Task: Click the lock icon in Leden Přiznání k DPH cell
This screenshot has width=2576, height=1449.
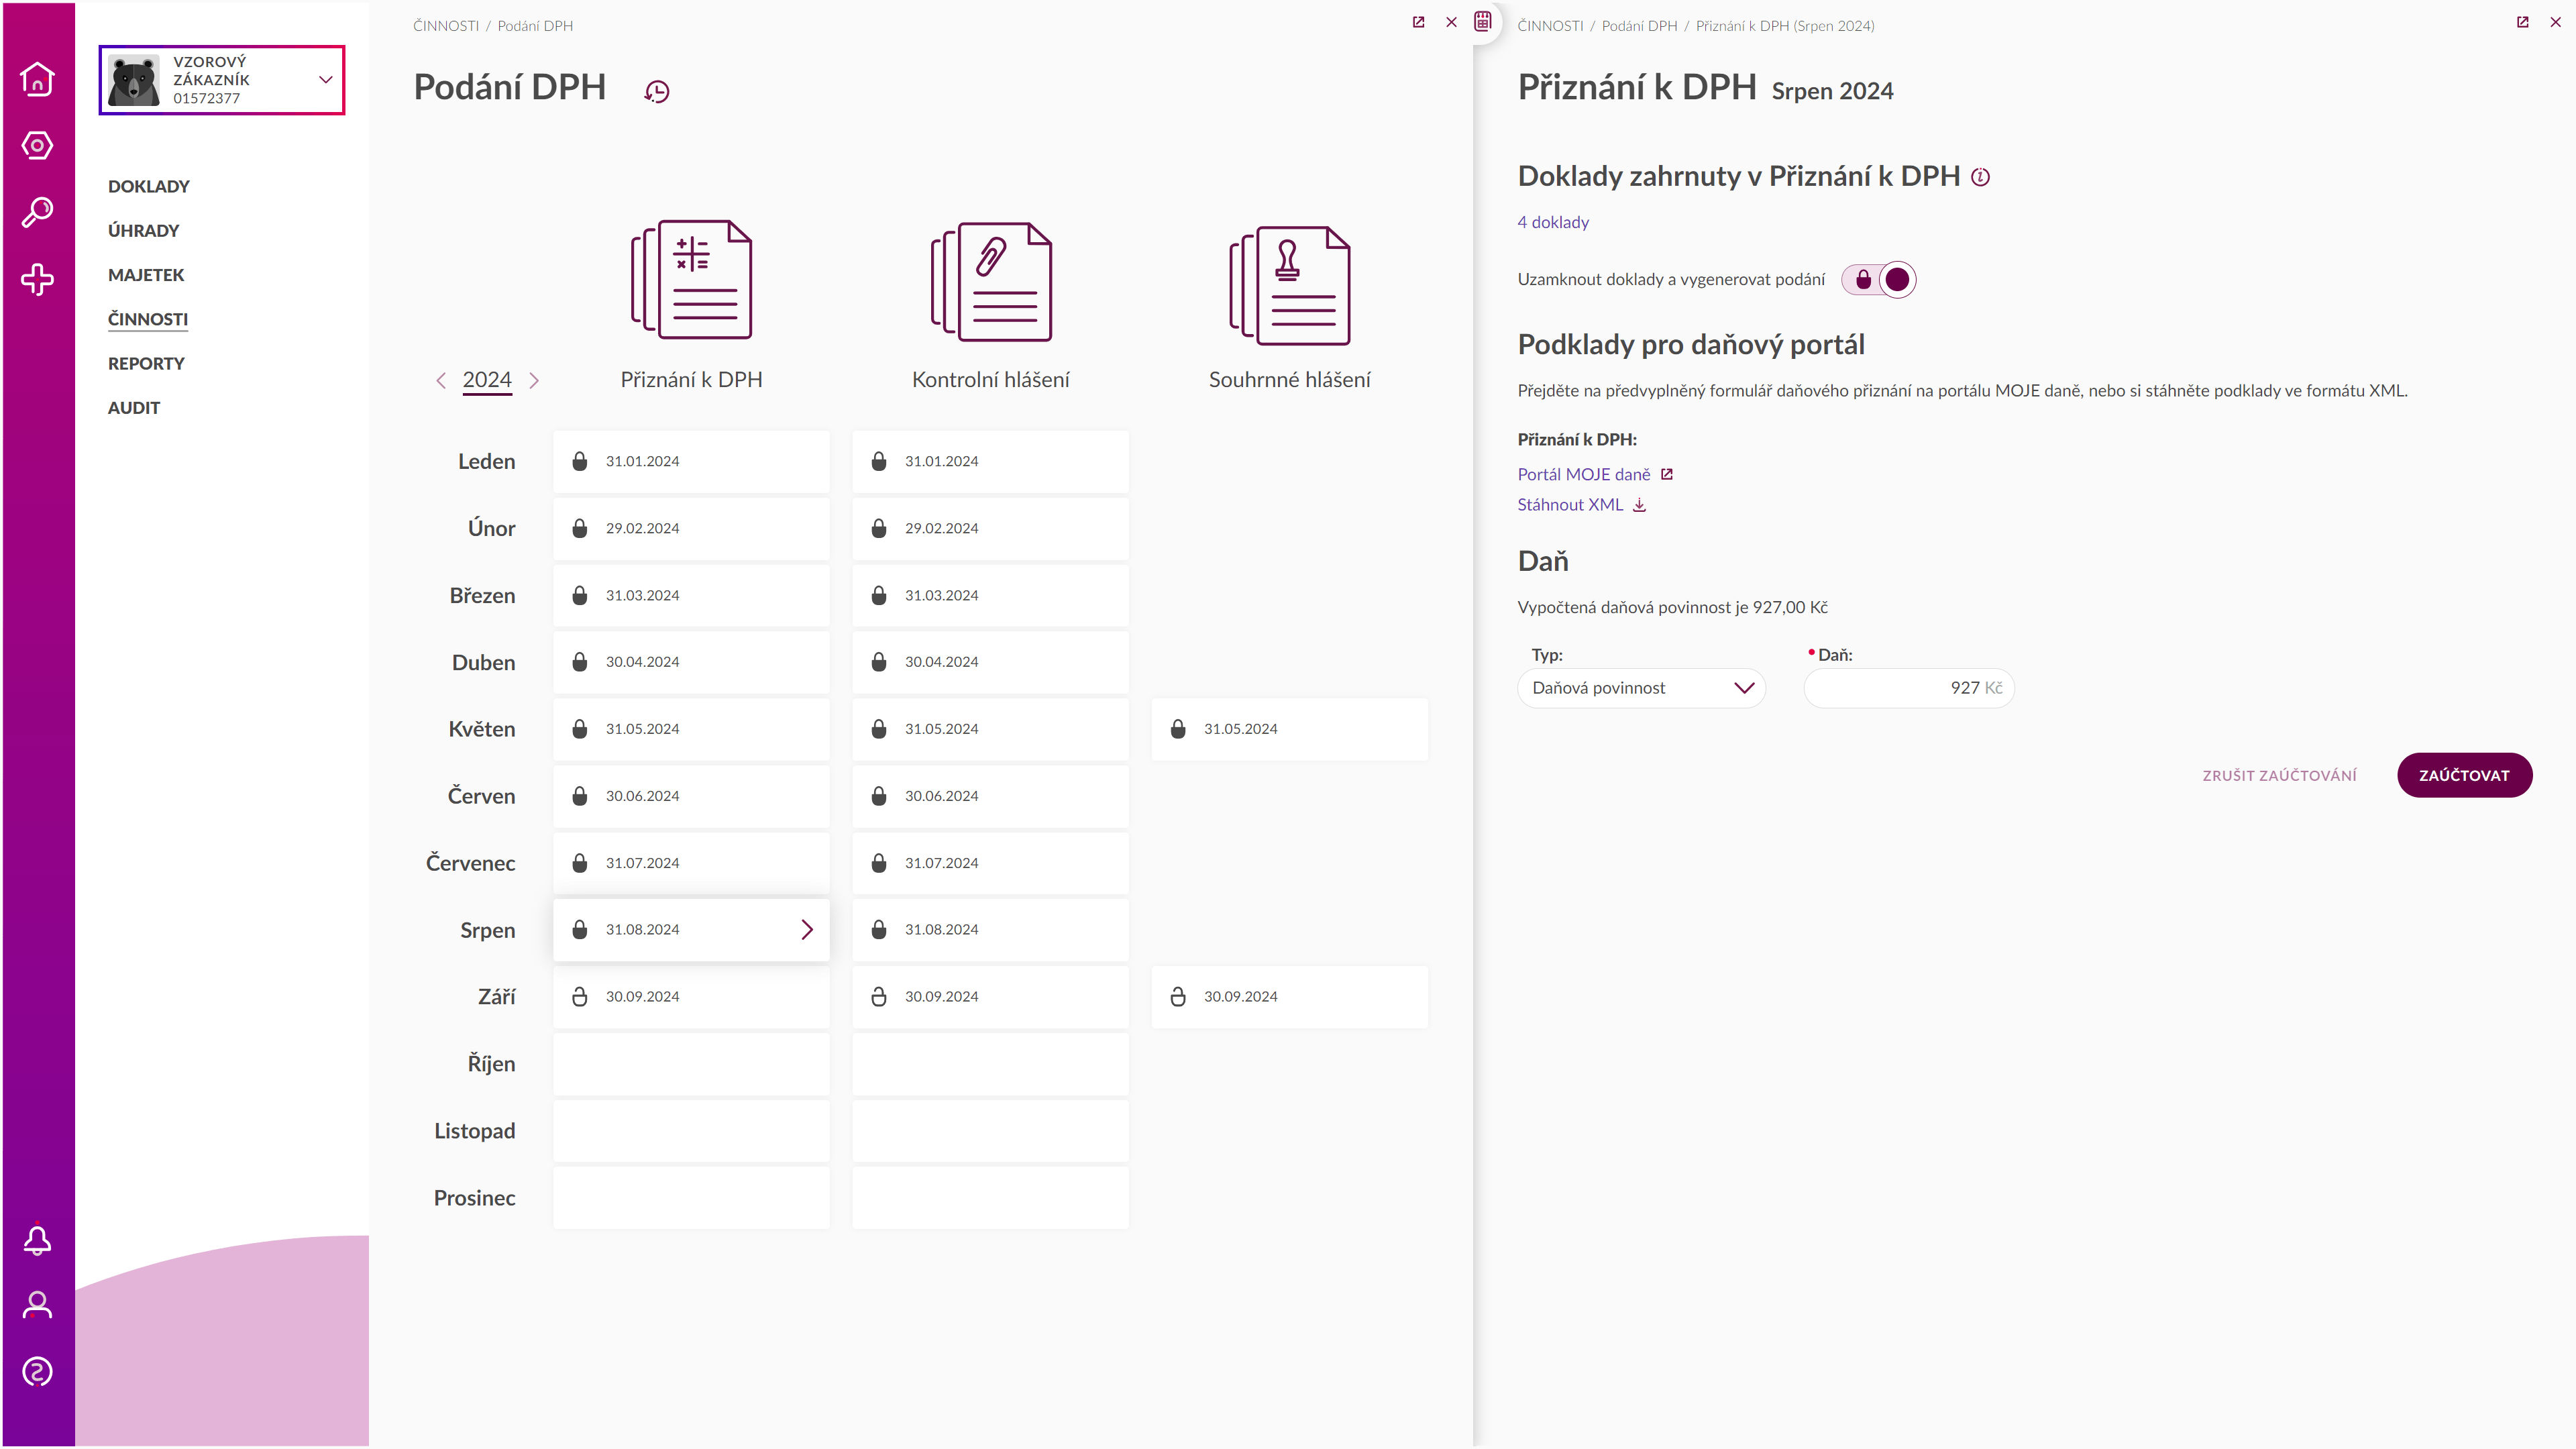Action: point(579,461)
